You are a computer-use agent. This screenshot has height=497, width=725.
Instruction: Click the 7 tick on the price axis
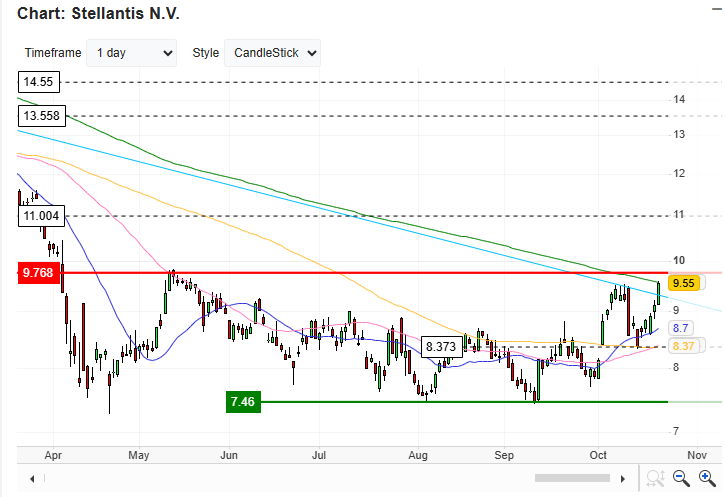(676, 431)
